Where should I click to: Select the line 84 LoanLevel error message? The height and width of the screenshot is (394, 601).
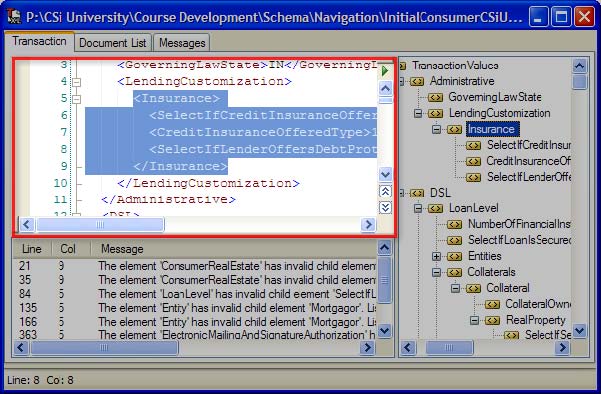pos(195,294)
